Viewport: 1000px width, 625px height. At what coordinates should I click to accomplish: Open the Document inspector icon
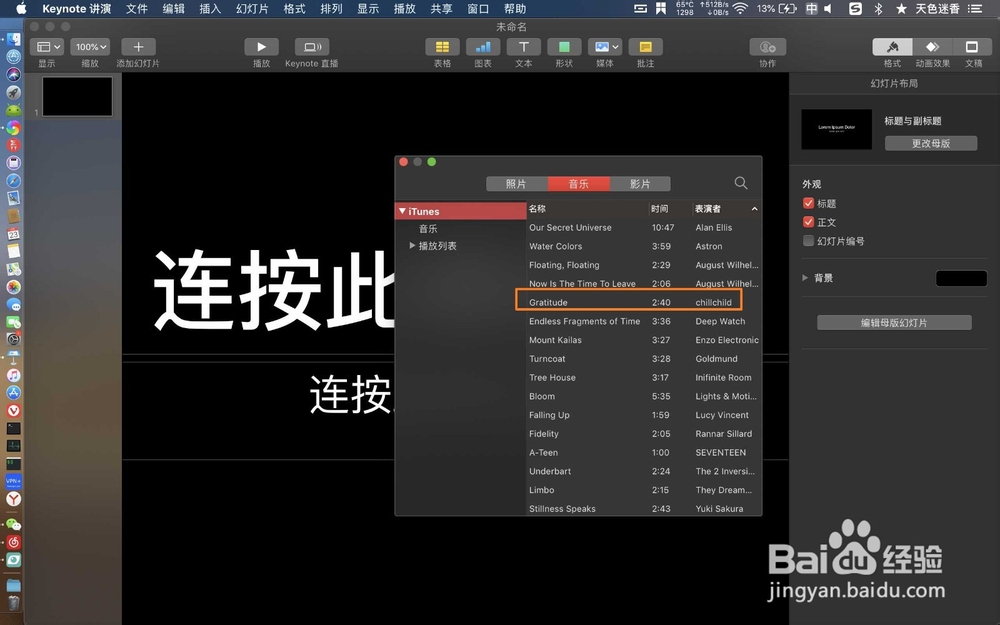[972, 47]
